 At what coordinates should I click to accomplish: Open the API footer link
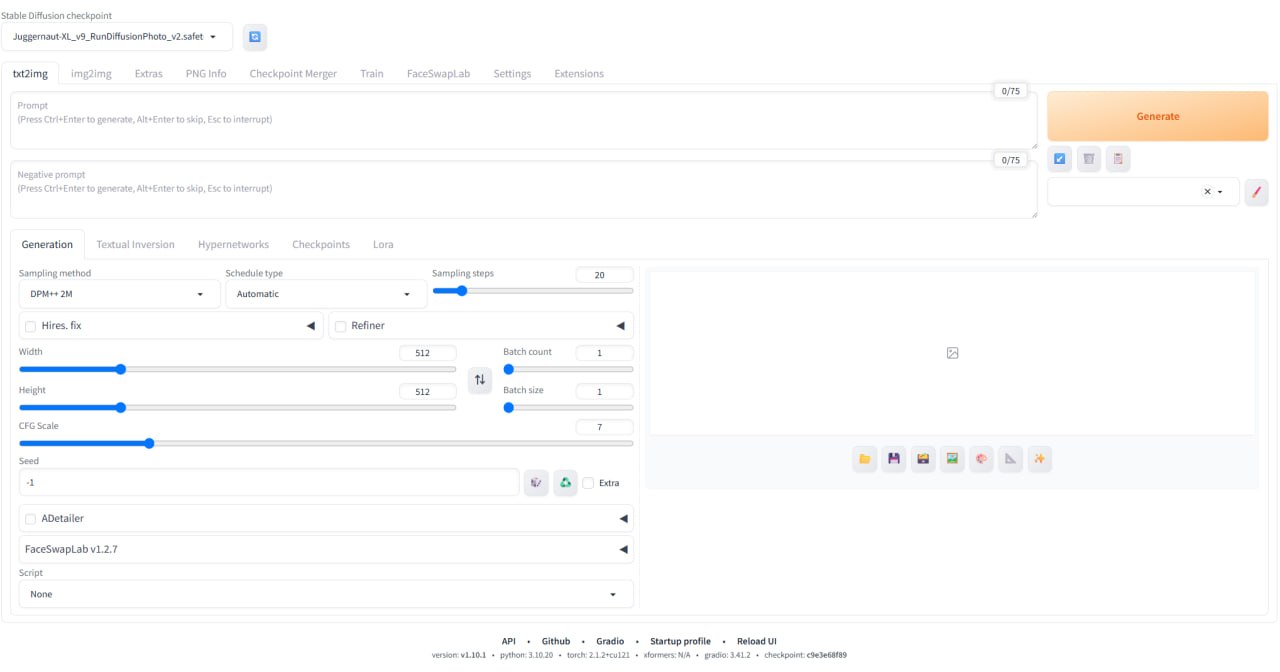509,641
